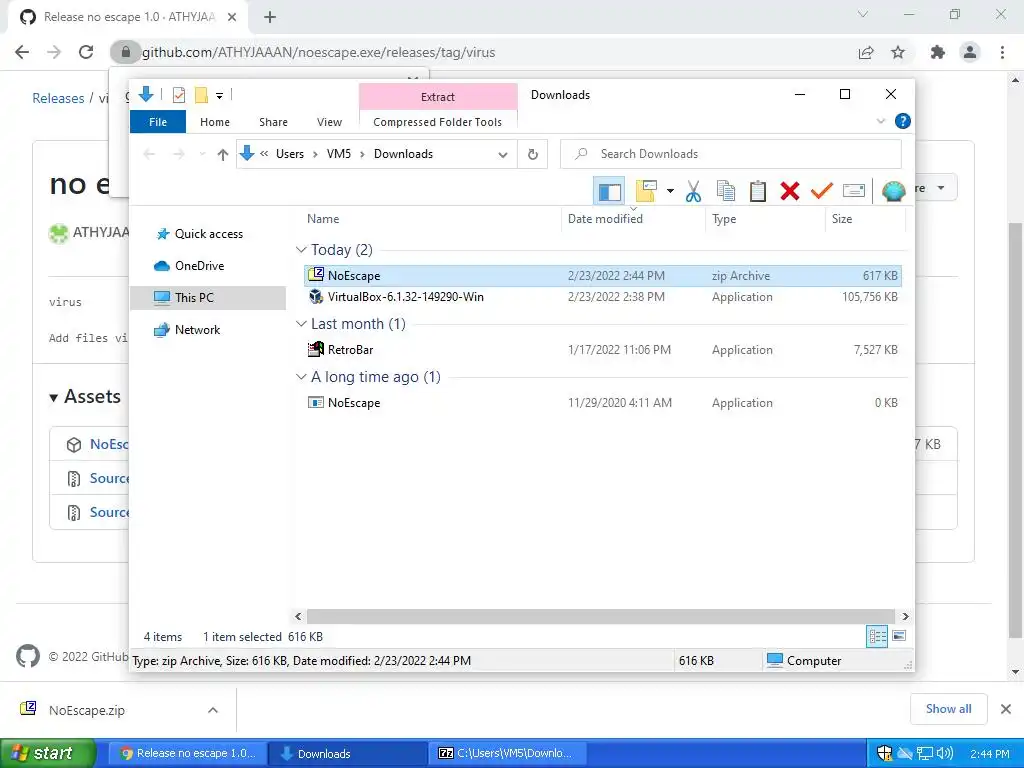Open the File menu in Explorer
Viewport: 1024px width, 768px height.
point(158,122)
